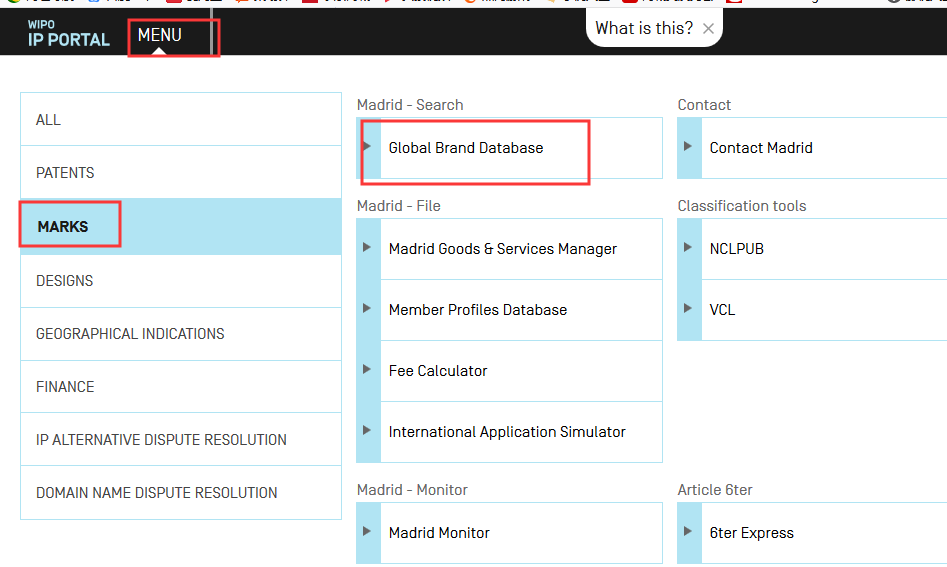This screenshot has height=567, width=947.
Task: Select the MARKS category
Action: tap(181, 226)
